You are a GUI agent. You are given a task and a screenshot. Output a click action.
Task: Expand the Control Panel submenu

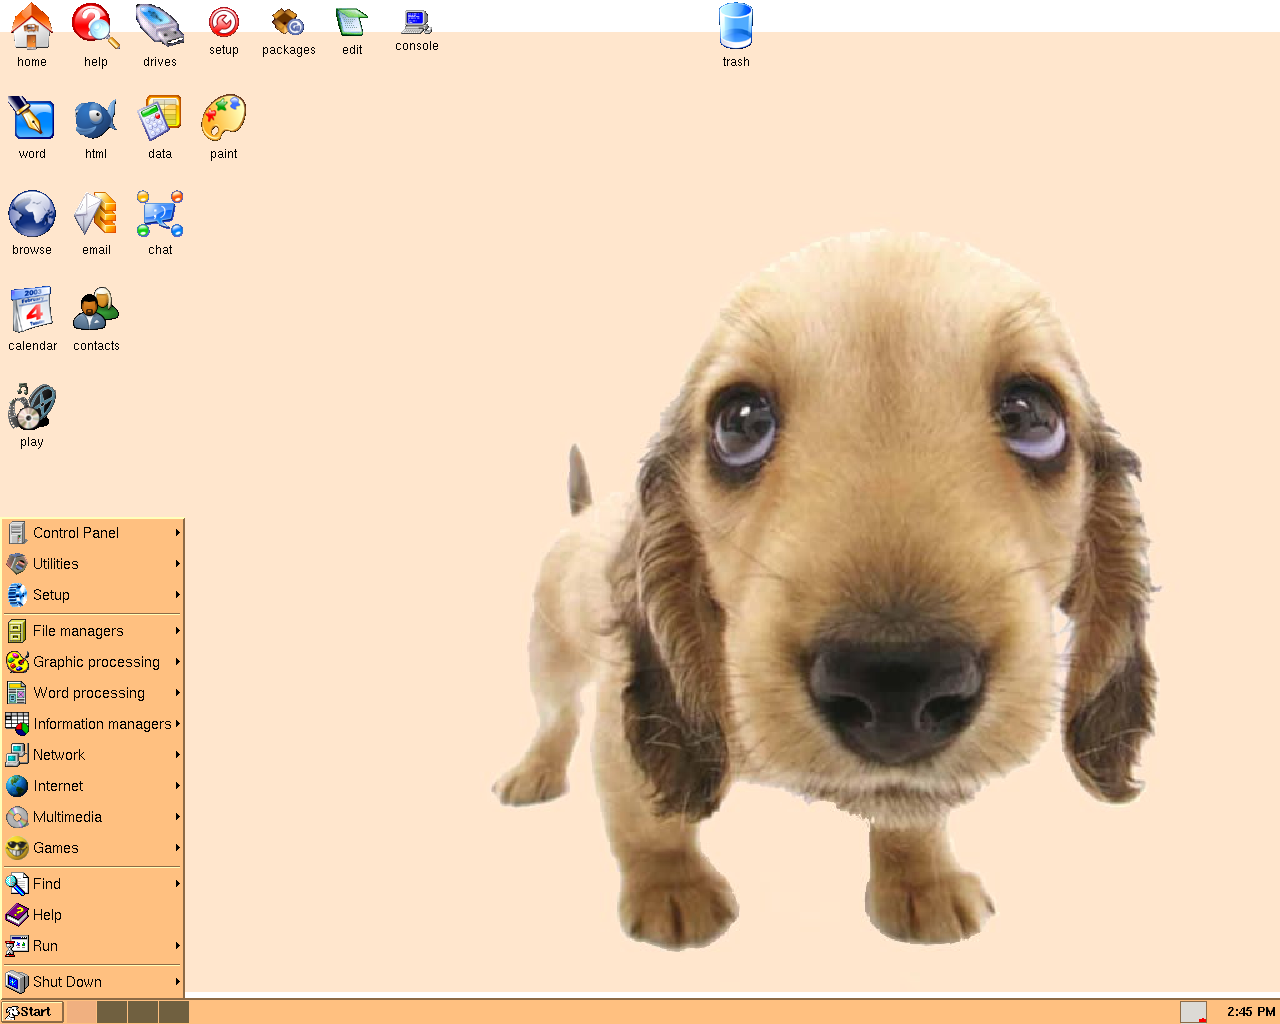pyautogui.click(x=93, y=533)
